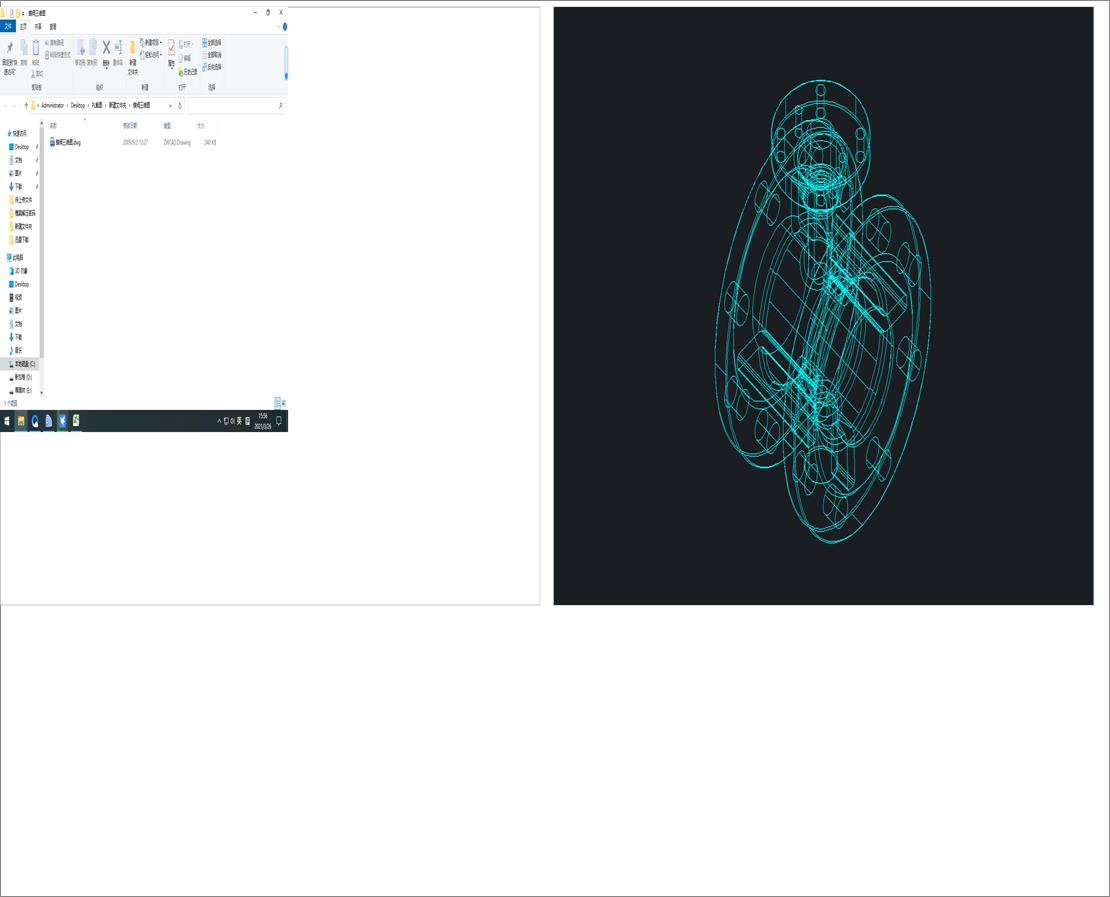Select 3D Objects under This PC
This screenshot has height=897, width=1110.
[x=19, y=271]
